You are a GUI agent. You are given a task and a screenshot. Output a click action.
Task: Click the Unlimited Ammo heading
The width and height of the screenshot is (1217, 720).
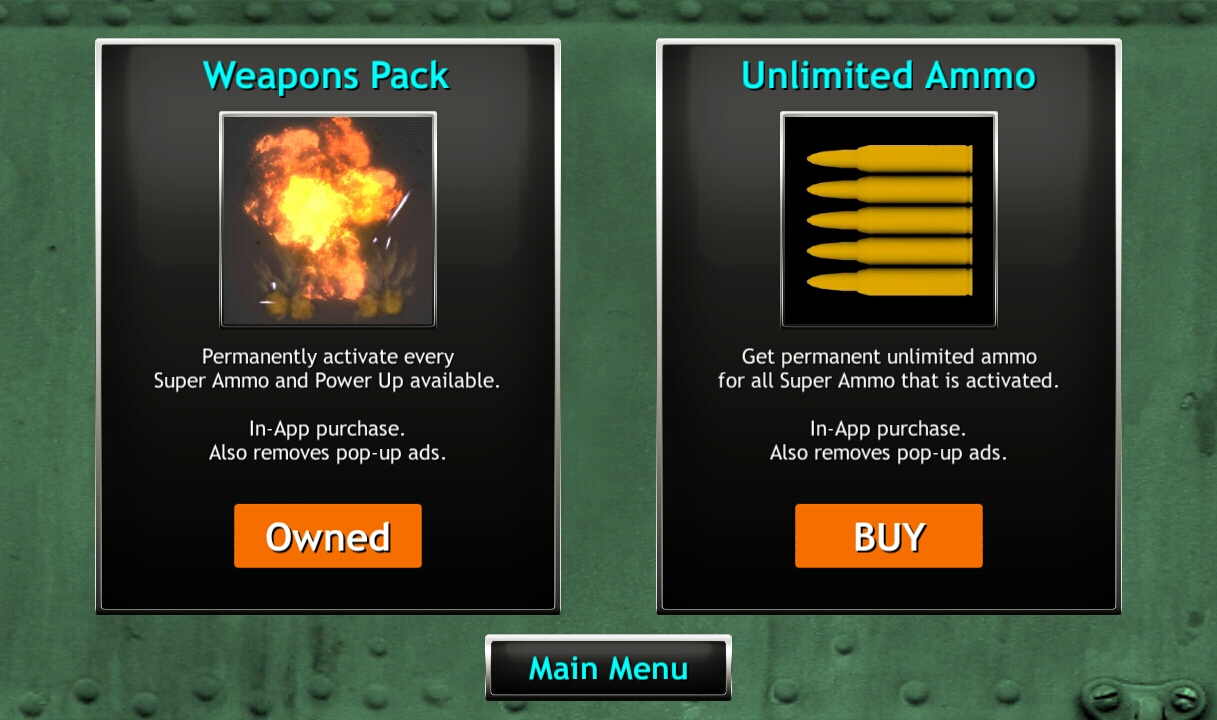pos(888,76)
